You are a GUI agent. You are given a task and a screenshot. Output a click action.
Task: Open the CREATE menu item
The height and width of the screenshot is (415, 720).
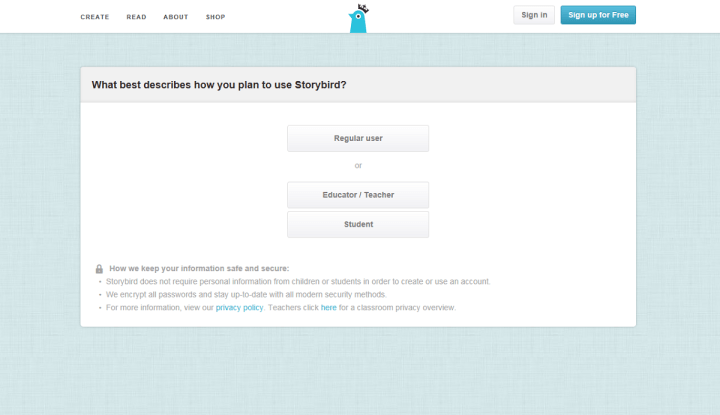pos(95,17)
